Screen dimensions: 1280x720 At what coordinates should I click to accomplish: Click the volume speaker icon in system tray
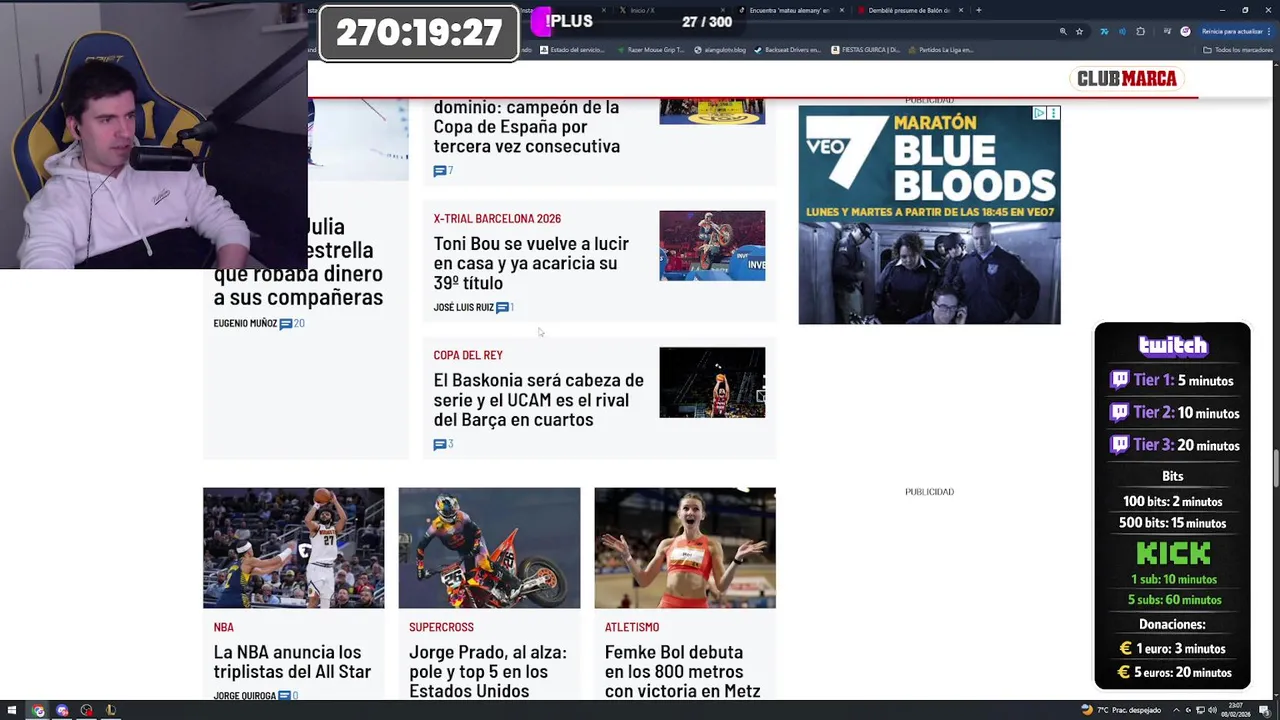pos(1213,710)
